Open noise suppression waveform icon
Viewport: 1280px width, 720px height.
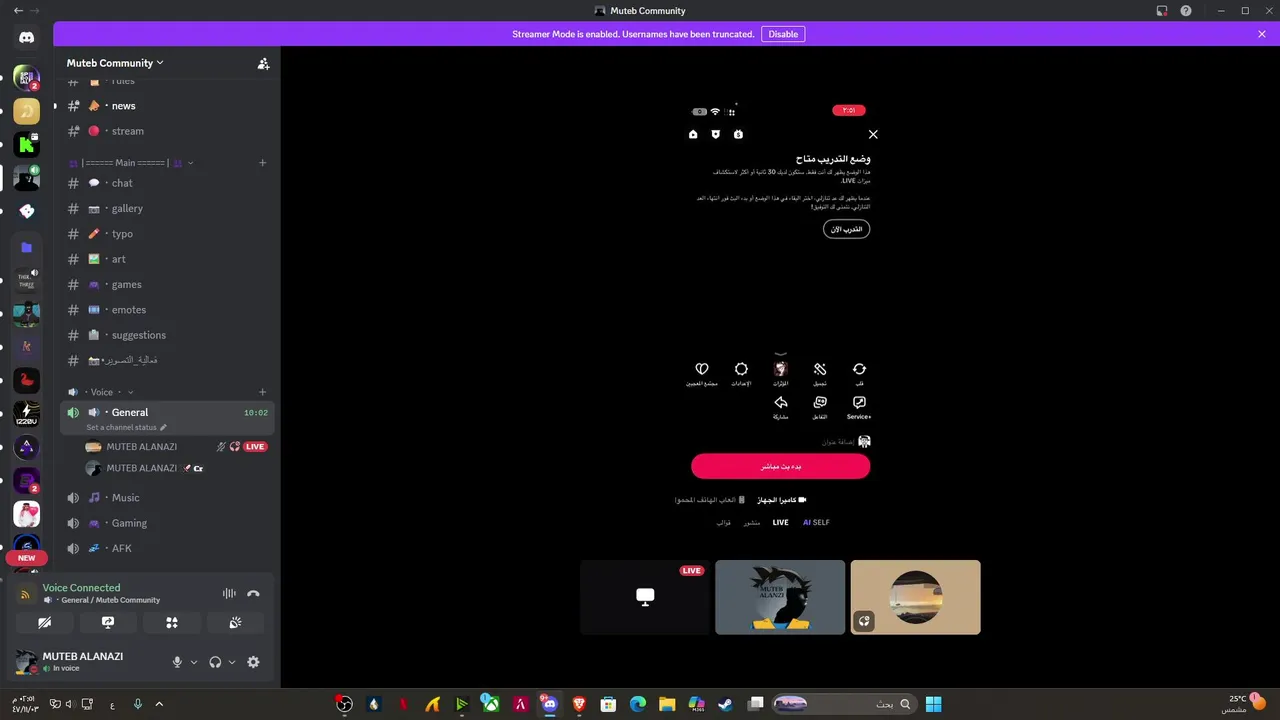click(229, 594)
